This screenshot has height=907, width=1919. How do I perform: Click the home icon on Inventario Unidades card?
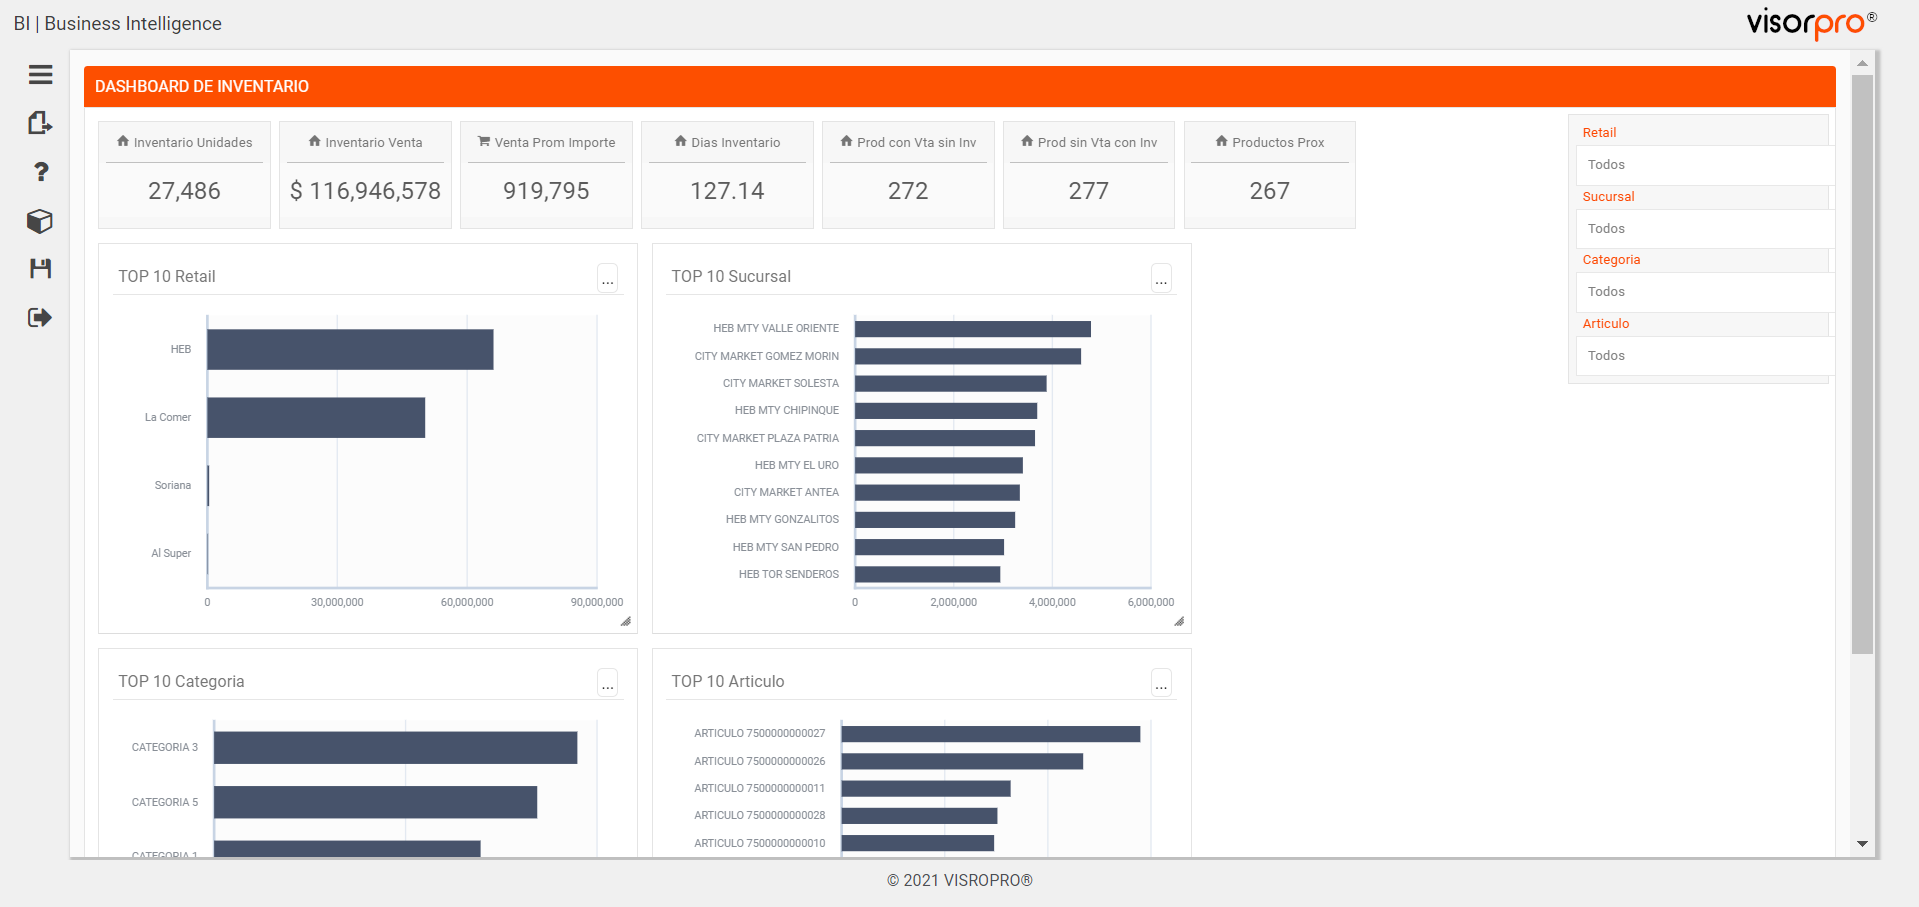tap(122, 141)
